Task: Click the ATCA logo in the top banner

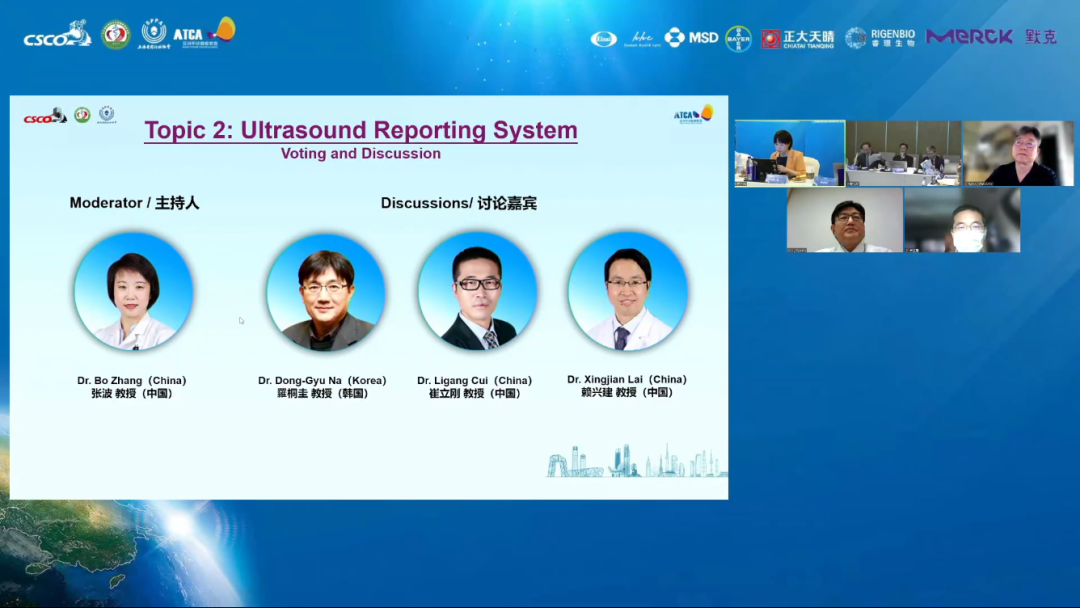Action: pos(205,33)
